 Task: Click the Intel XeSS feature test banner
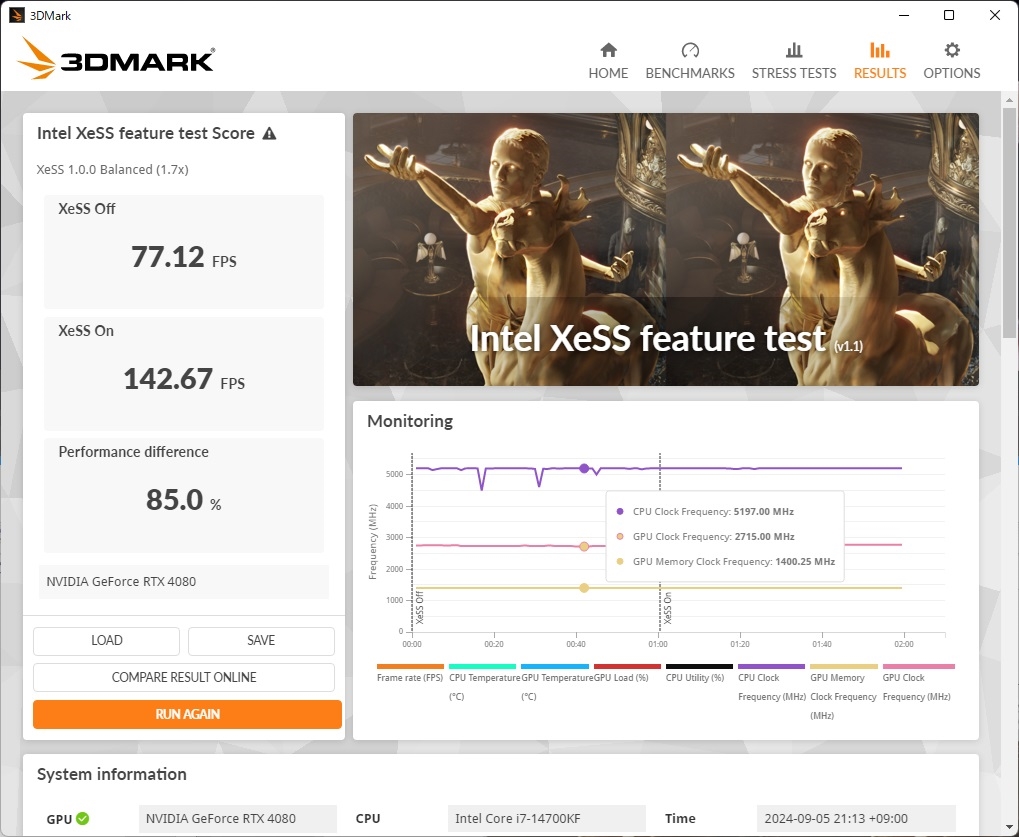665,250
